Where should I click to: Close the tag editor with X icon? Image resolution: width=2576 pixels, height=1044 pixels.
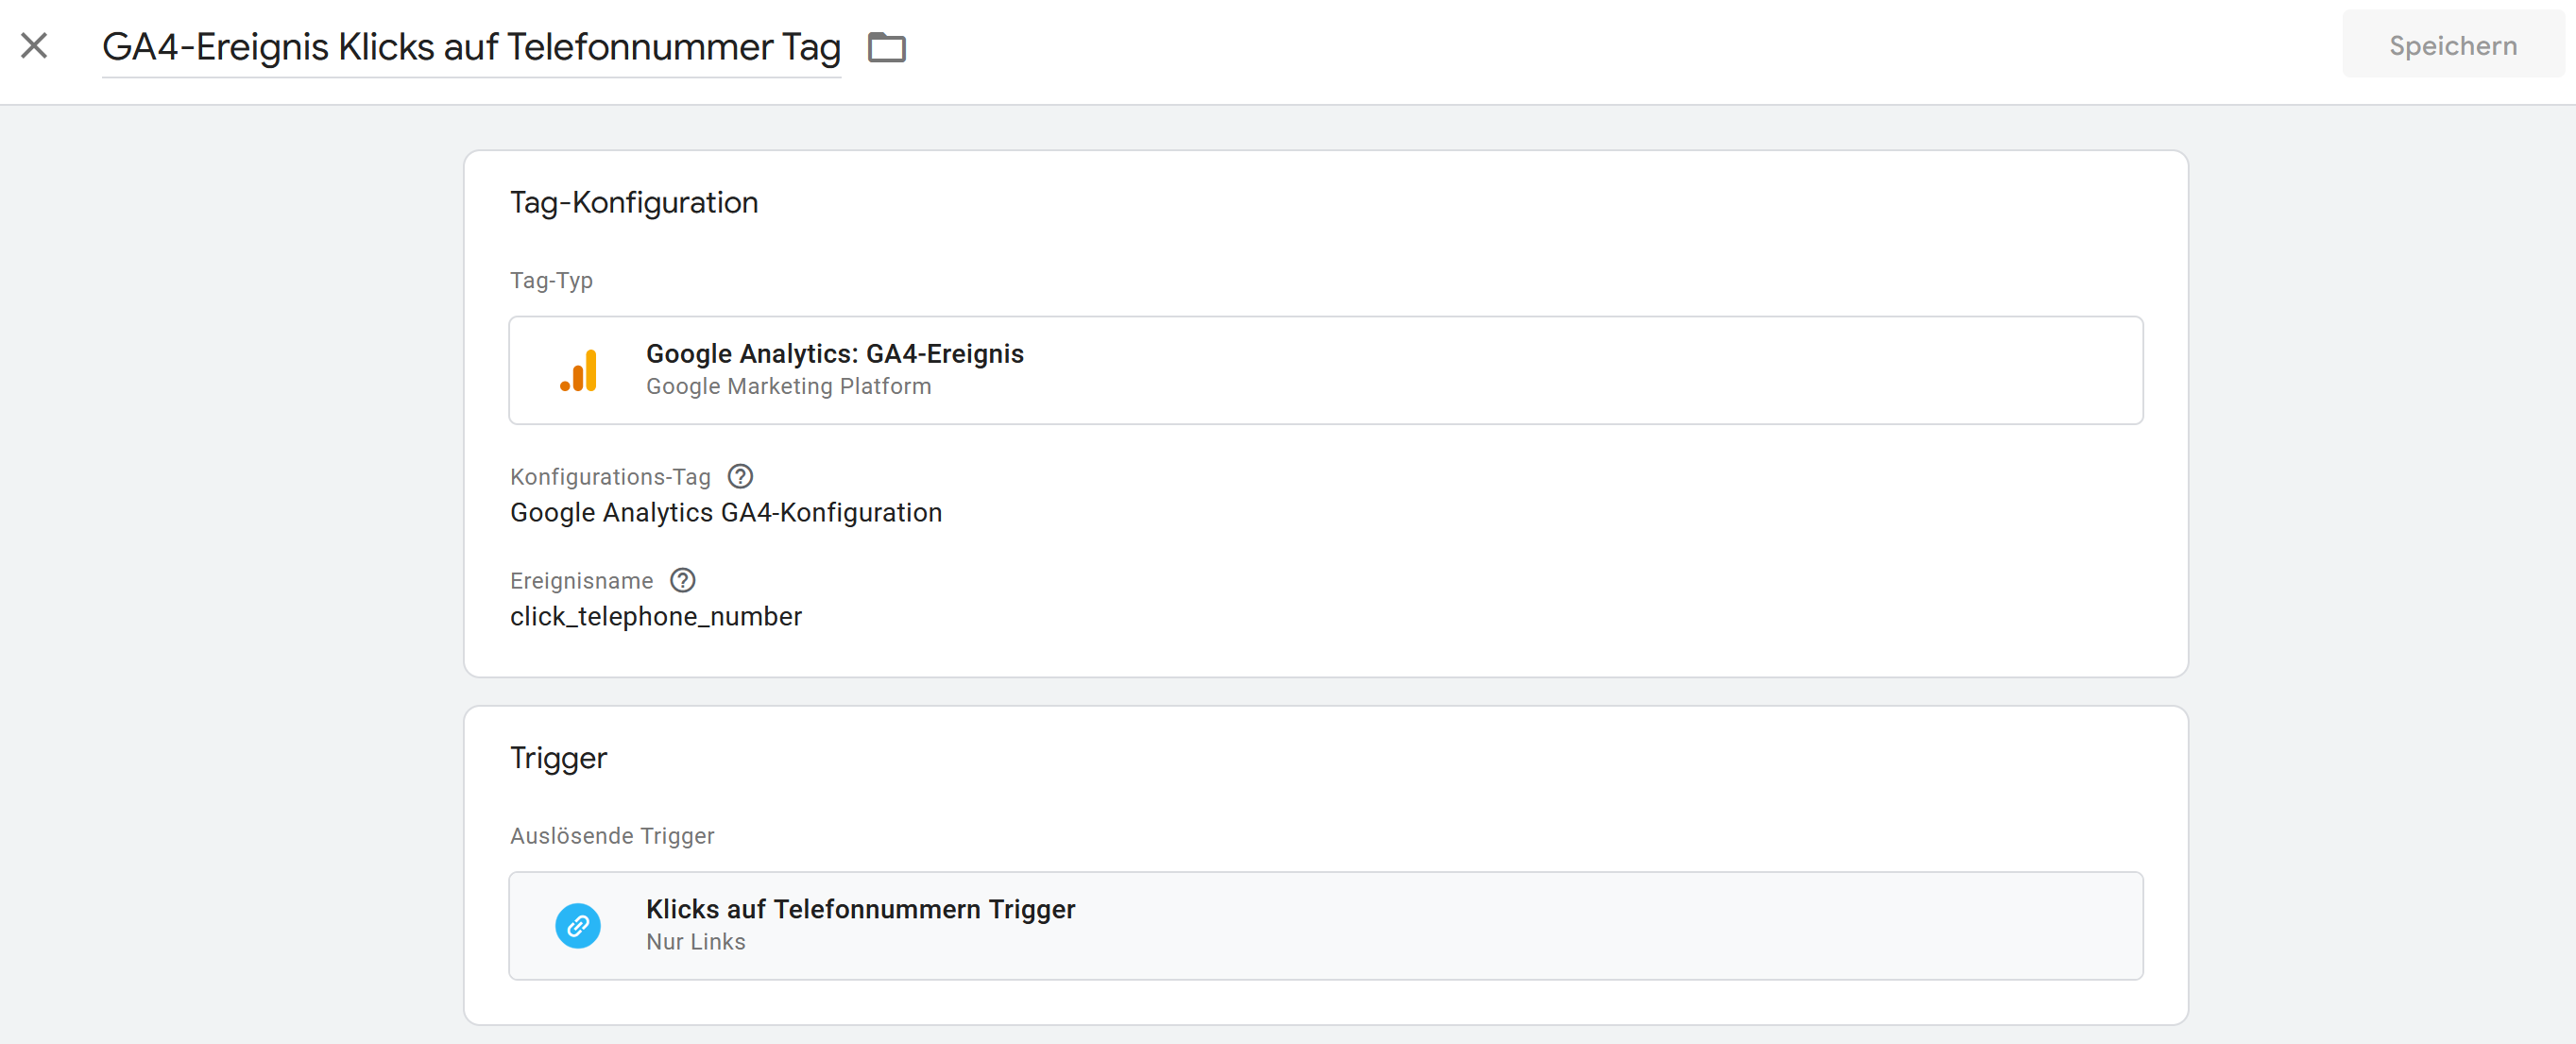pyautogui.click(x=34, y=46)
